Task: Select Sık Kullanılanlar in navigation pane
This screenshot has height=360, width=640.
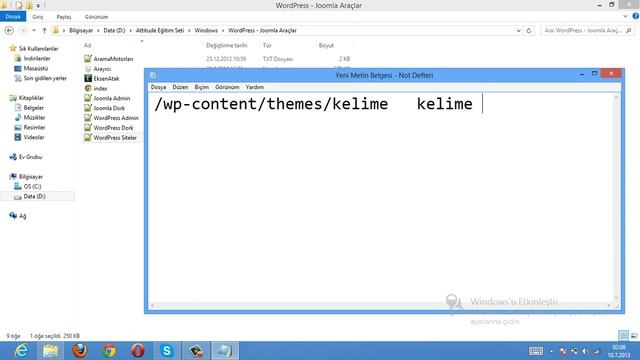Action: coord(39,49)
